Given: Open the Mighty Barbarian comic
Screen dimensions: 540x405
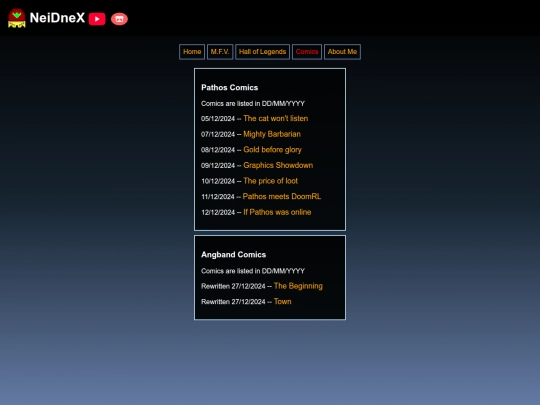Looking at the screenshot, I should (x=272, y=134).
